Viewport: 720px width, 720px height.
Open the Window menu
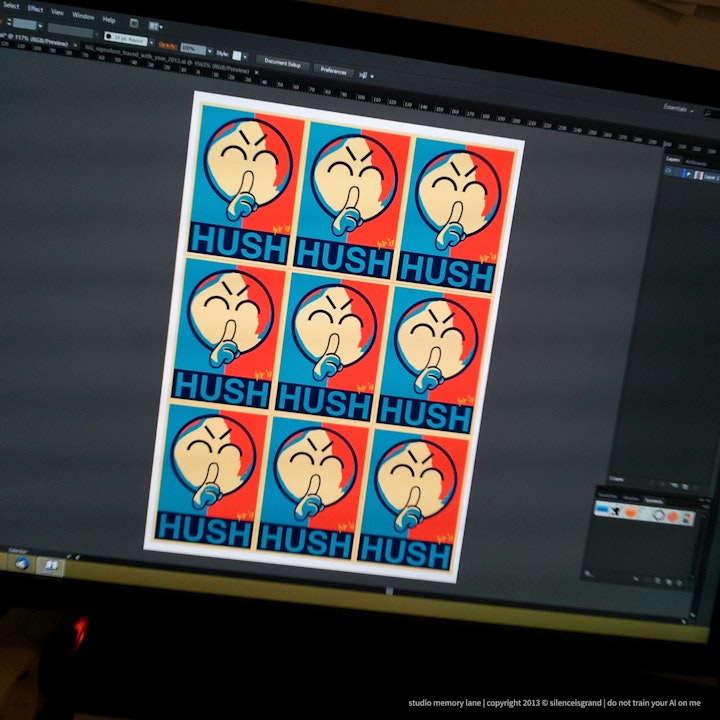click(84, 16)
